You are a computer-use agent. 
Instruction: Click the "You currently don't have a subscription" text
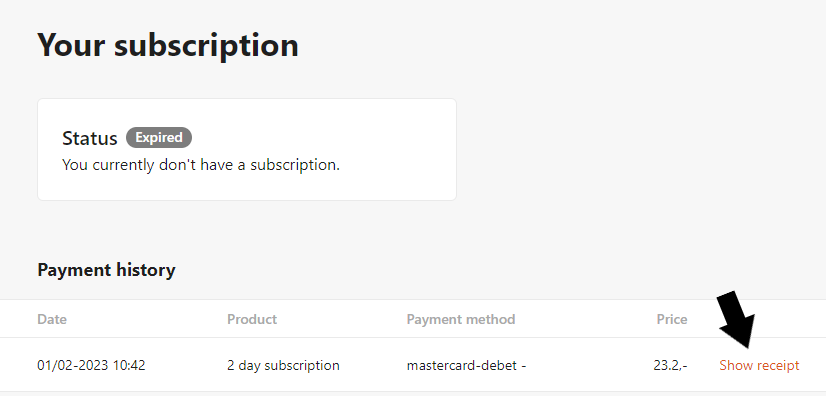pyautogui.click(x=201, y=165)
